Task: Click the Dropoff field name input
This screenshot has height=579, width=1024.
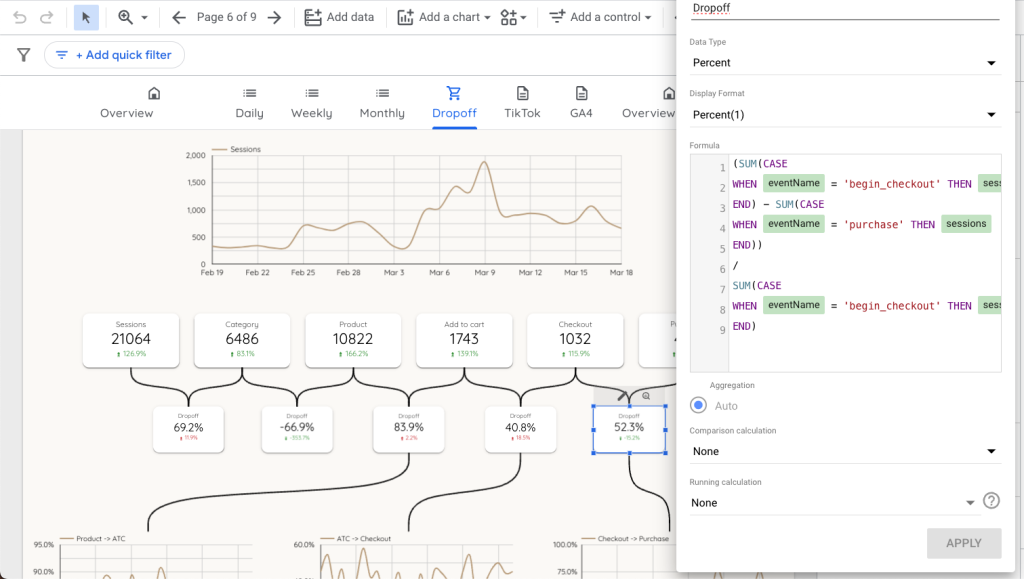Action: tap(844, 9)
